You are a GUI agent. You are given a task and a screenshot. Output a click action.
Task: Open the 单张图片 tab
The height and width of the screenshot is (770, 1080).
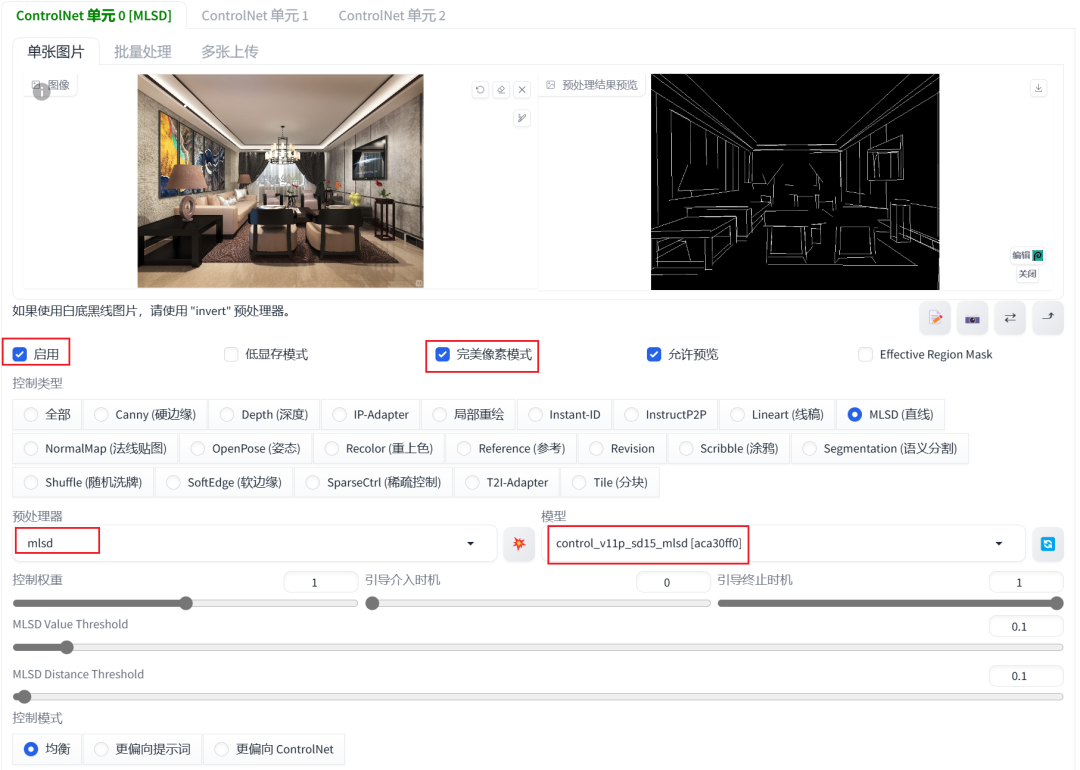(x=56, y=52)
